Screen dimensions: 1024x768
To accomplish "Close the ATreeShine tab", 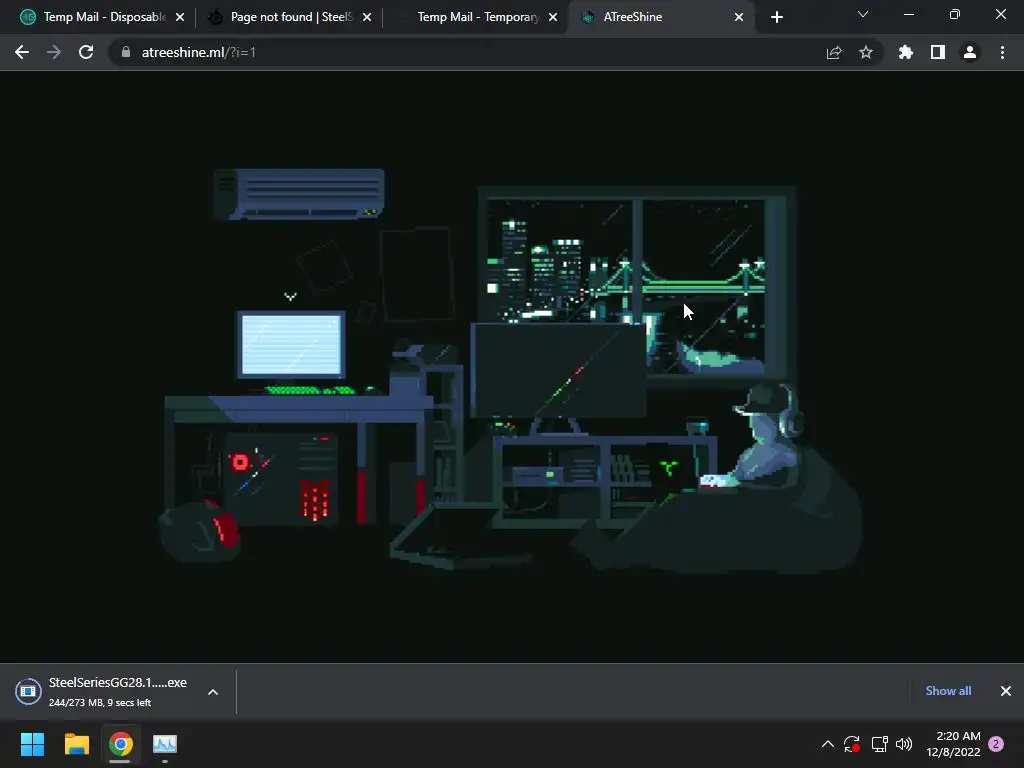I will point(739,17).
